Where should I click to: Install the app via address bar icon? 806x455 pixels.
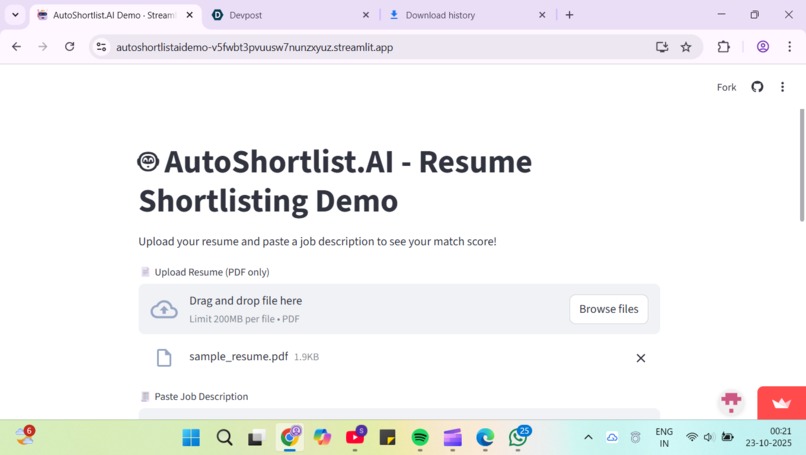pyautogui.click(x=662, y=47)
